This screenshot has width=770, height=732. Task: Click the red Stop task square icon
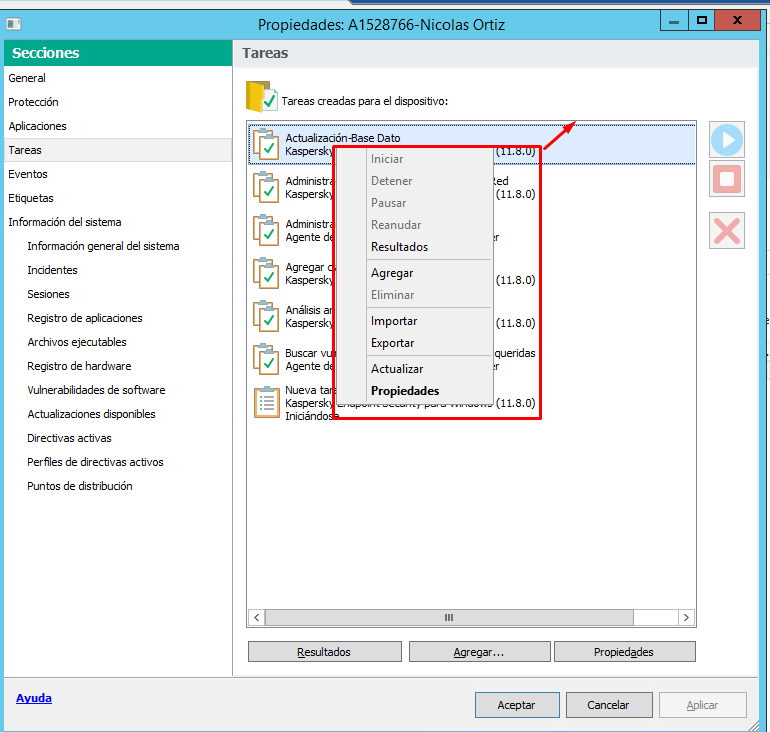click(727, 179)
